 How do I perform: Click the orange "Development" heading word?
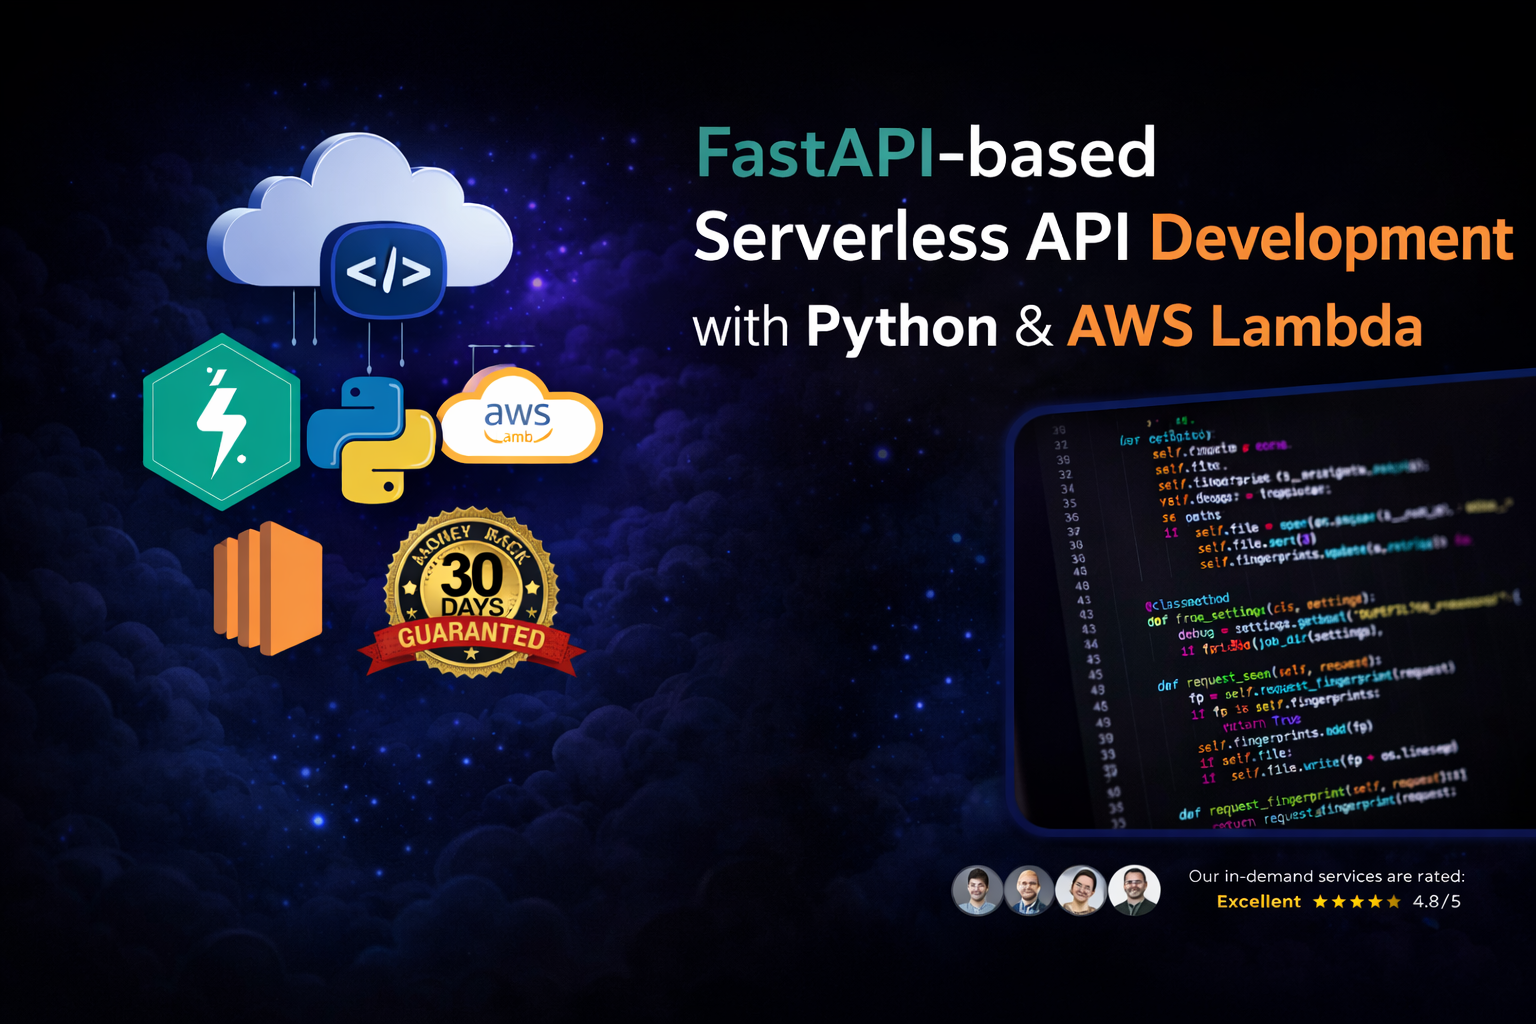[1331, 238]
